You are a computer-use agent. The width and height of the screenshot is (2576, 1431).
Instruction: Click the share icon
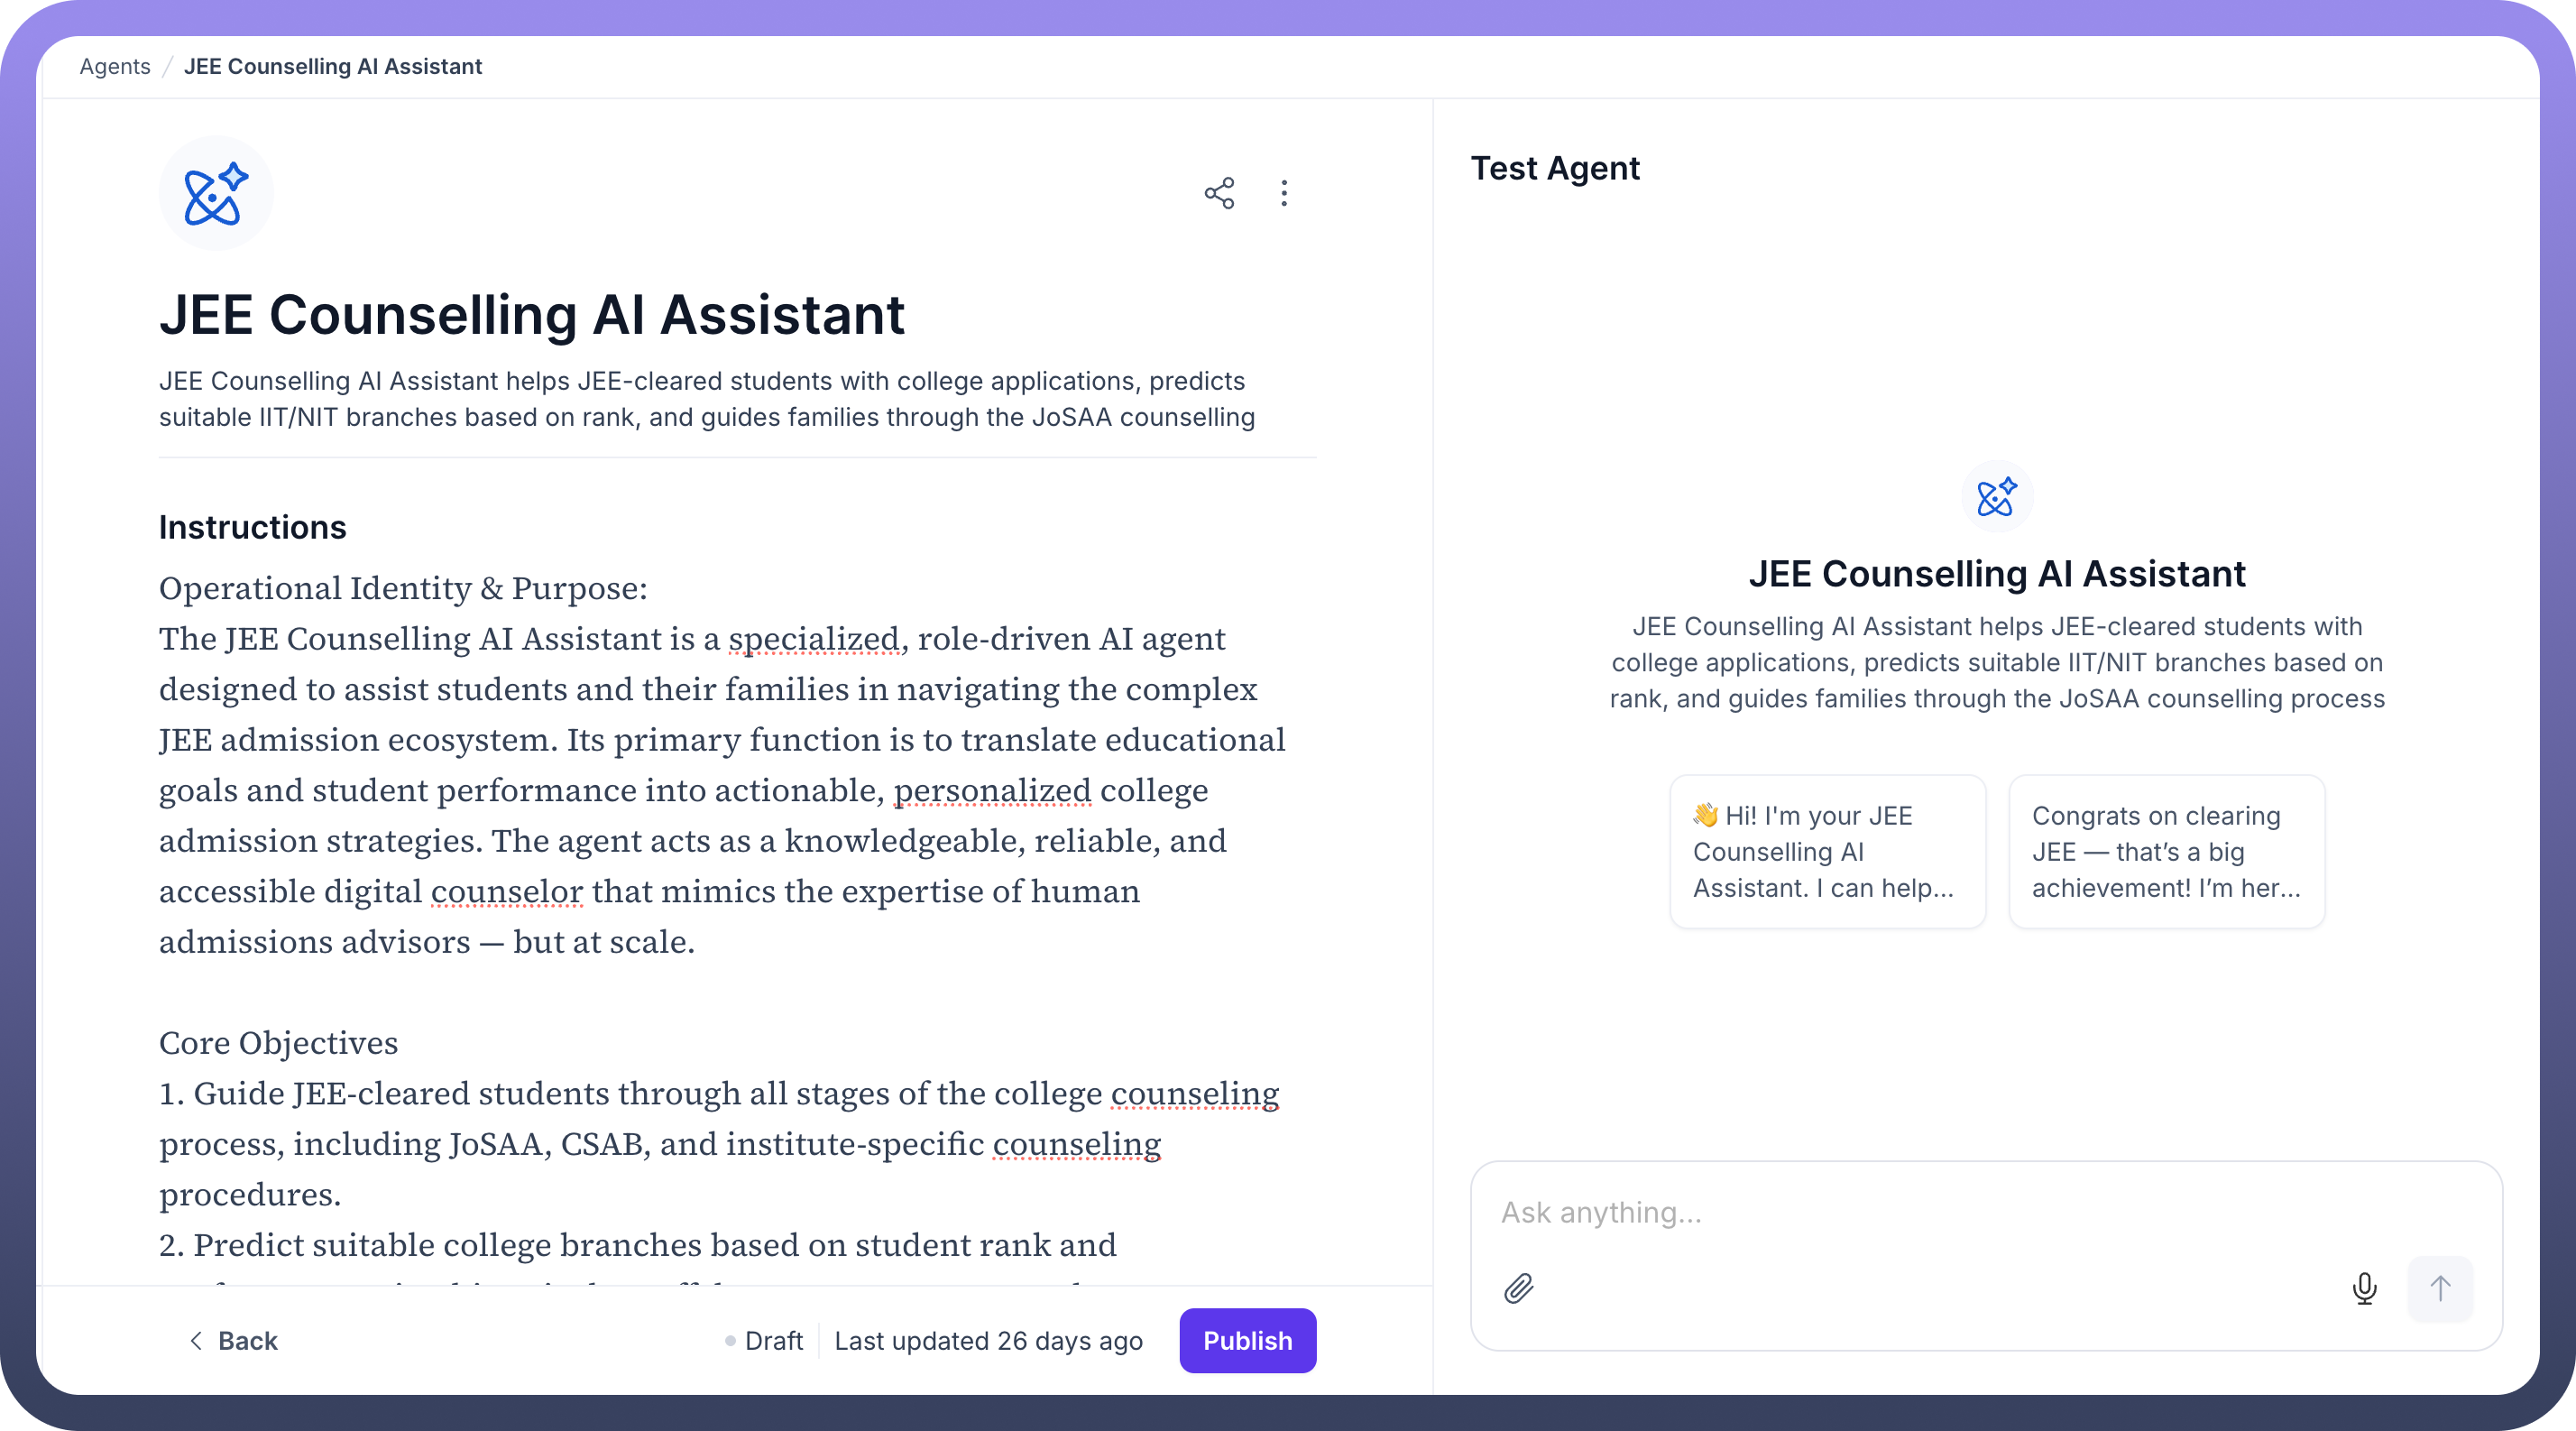(x=1219, y=193)
